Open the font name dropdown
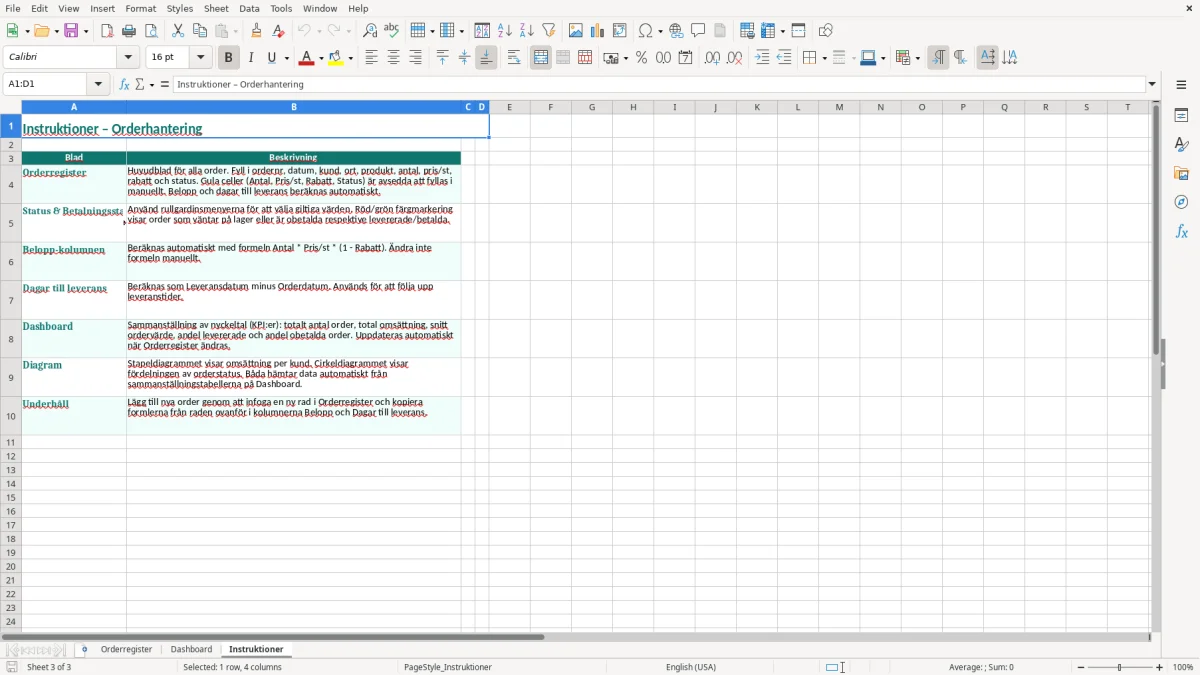 tap(128, 58)
